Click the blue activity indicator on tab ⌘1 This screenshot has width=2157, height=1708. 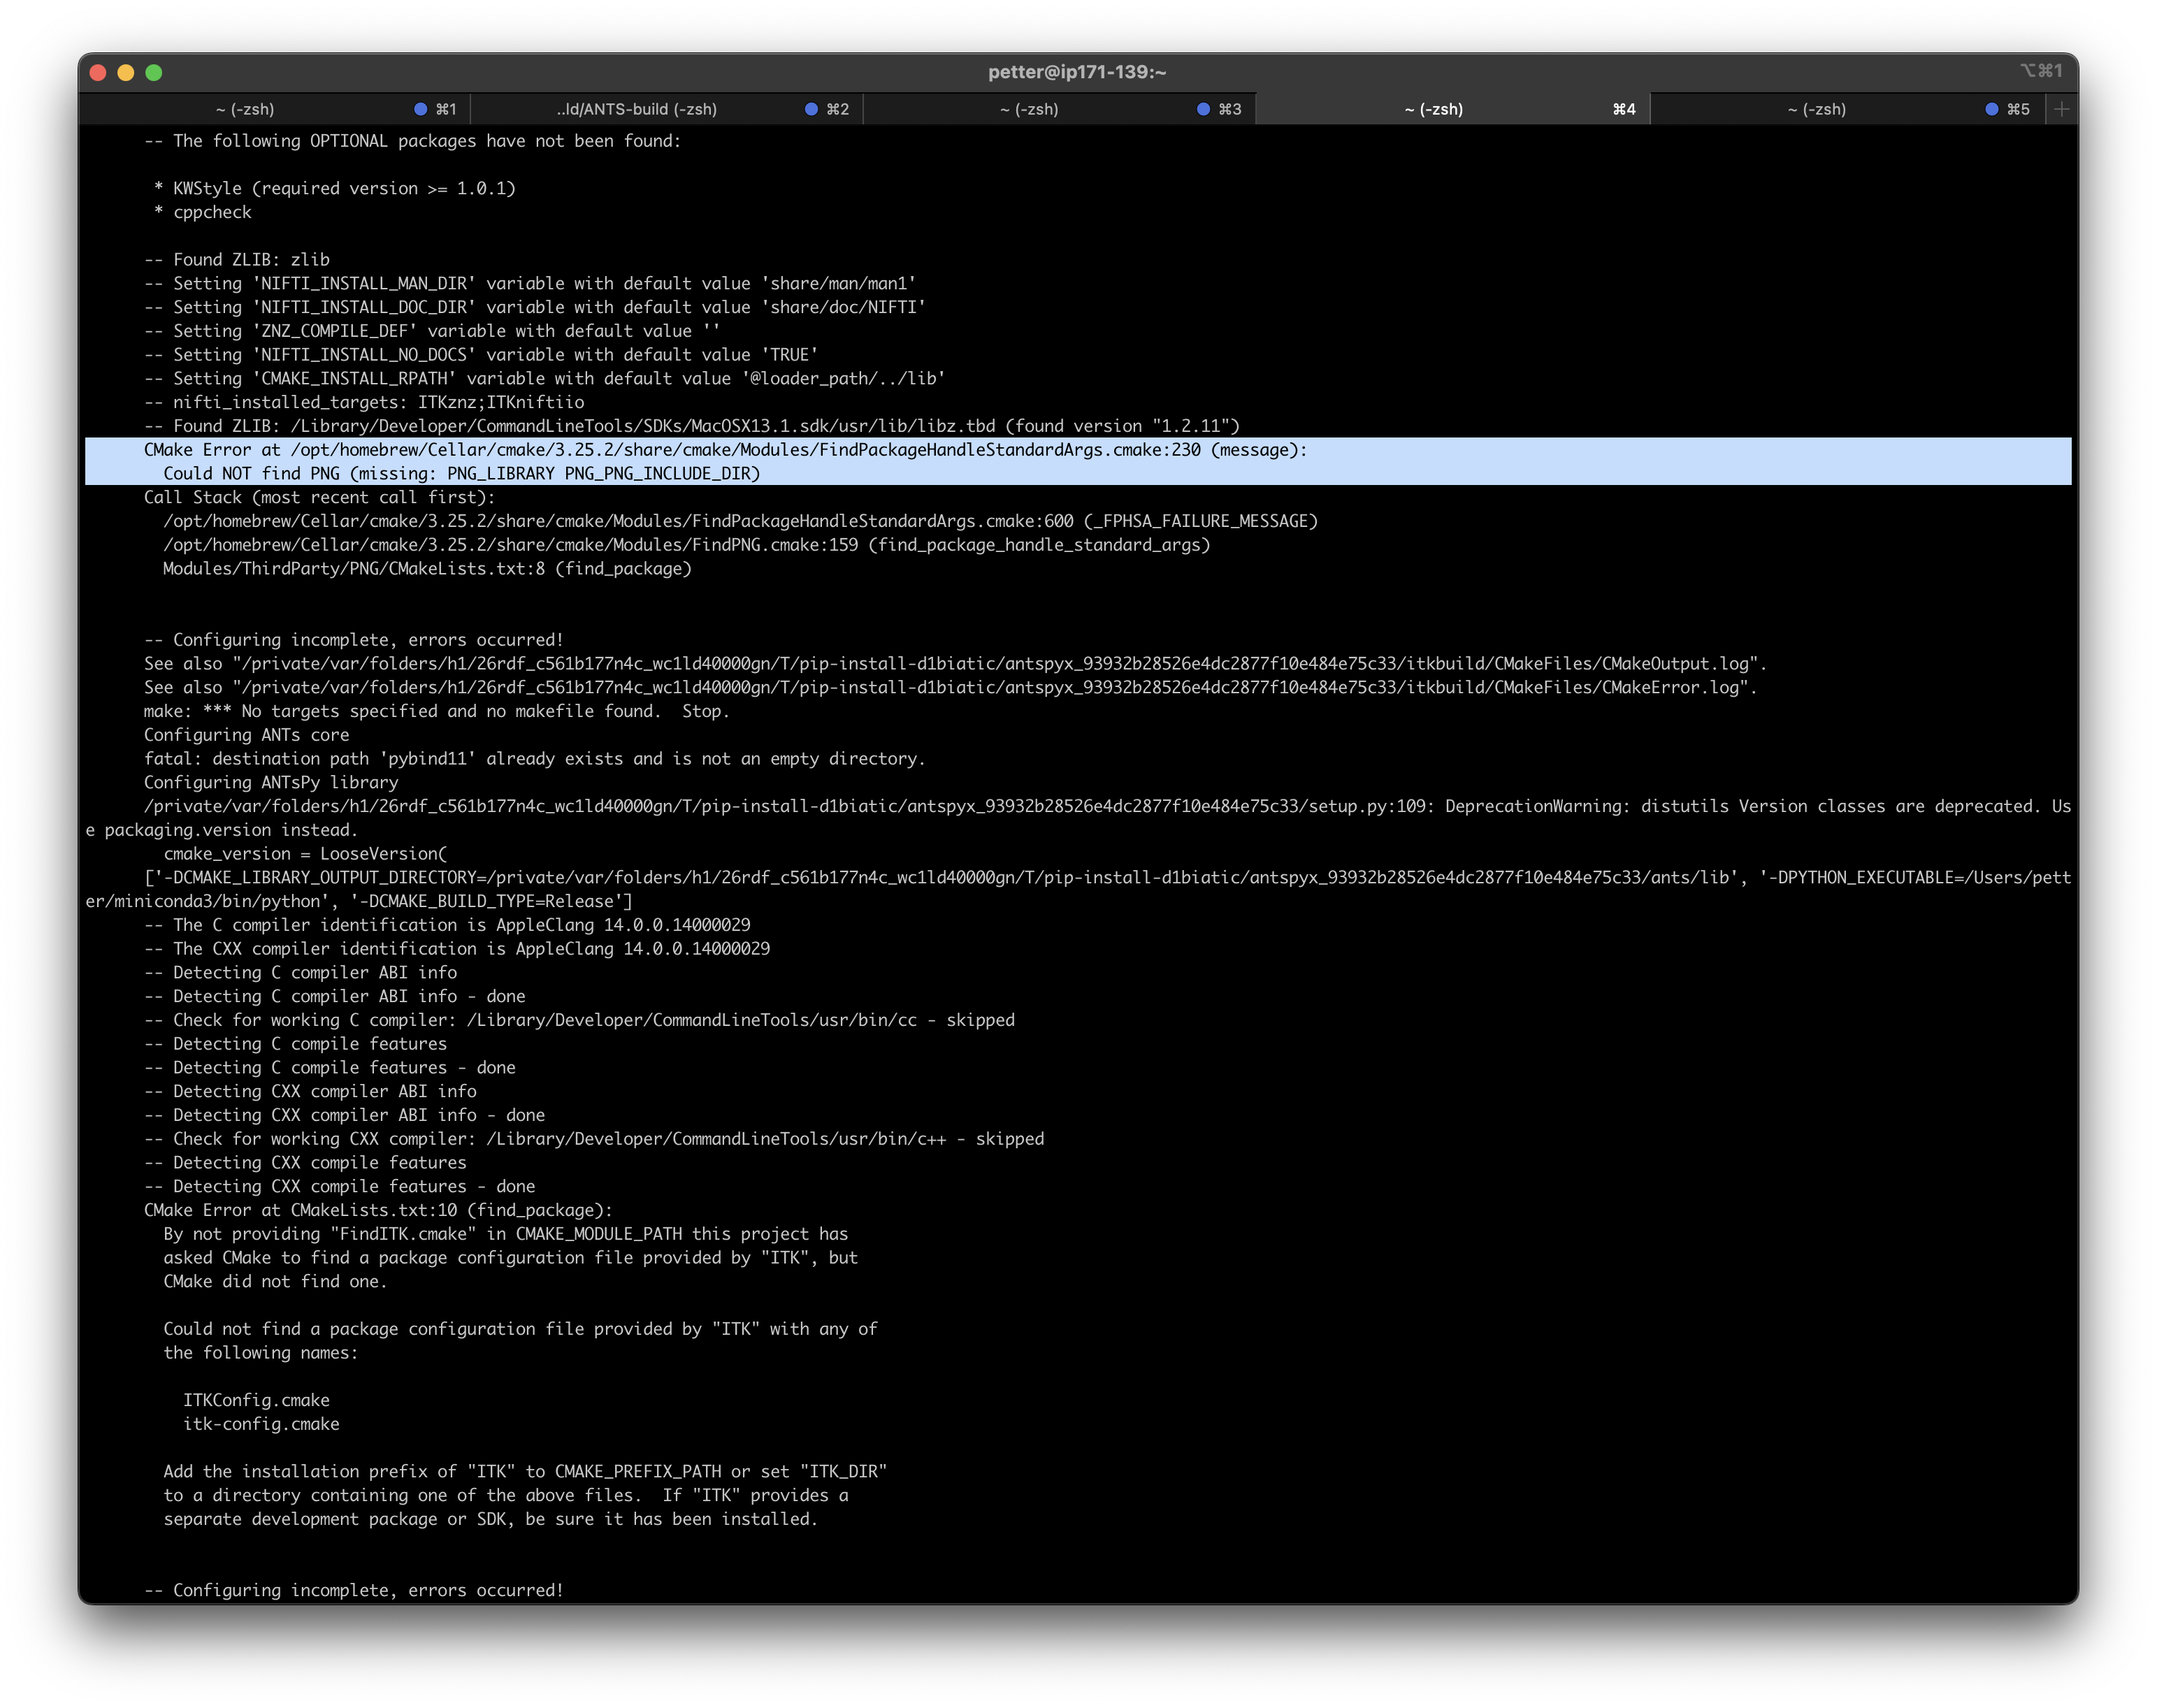tap(420, 110)
